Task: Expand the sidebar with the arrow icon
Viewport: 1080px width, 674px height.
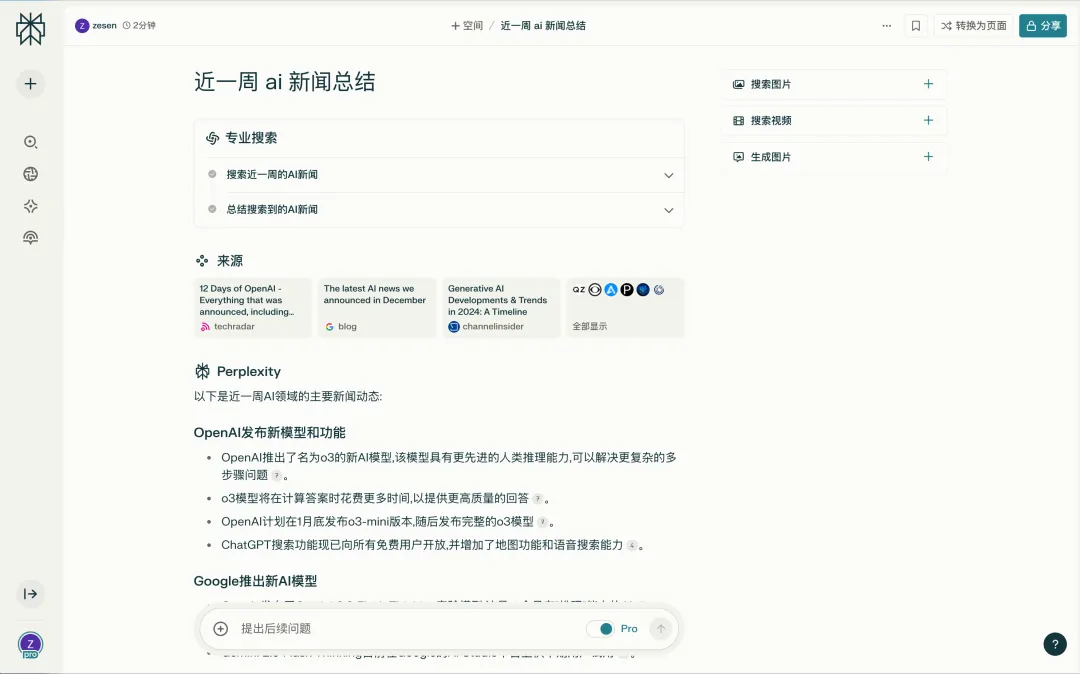Action: tap(30, 593)
